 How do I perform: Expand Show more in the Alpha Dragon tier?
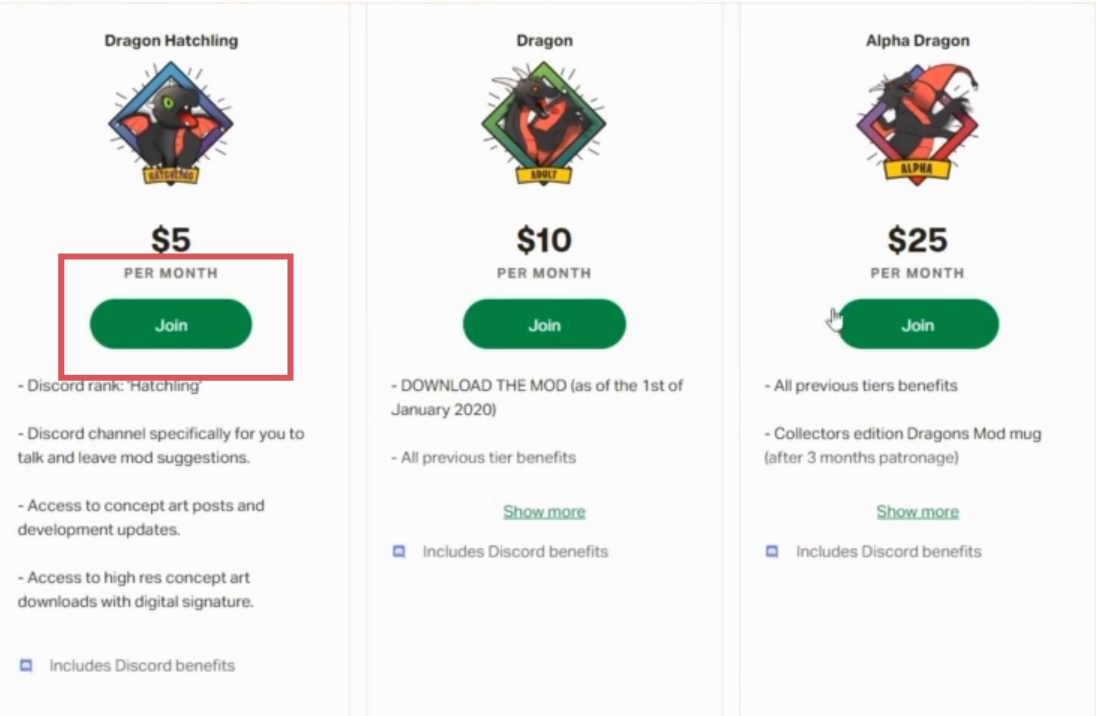tap(917, 511)
